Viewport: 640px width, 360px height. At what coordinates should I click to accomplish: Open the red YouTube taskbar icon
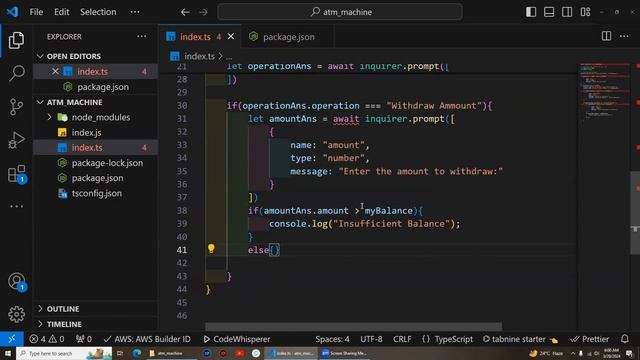click(x=240, y=353)
